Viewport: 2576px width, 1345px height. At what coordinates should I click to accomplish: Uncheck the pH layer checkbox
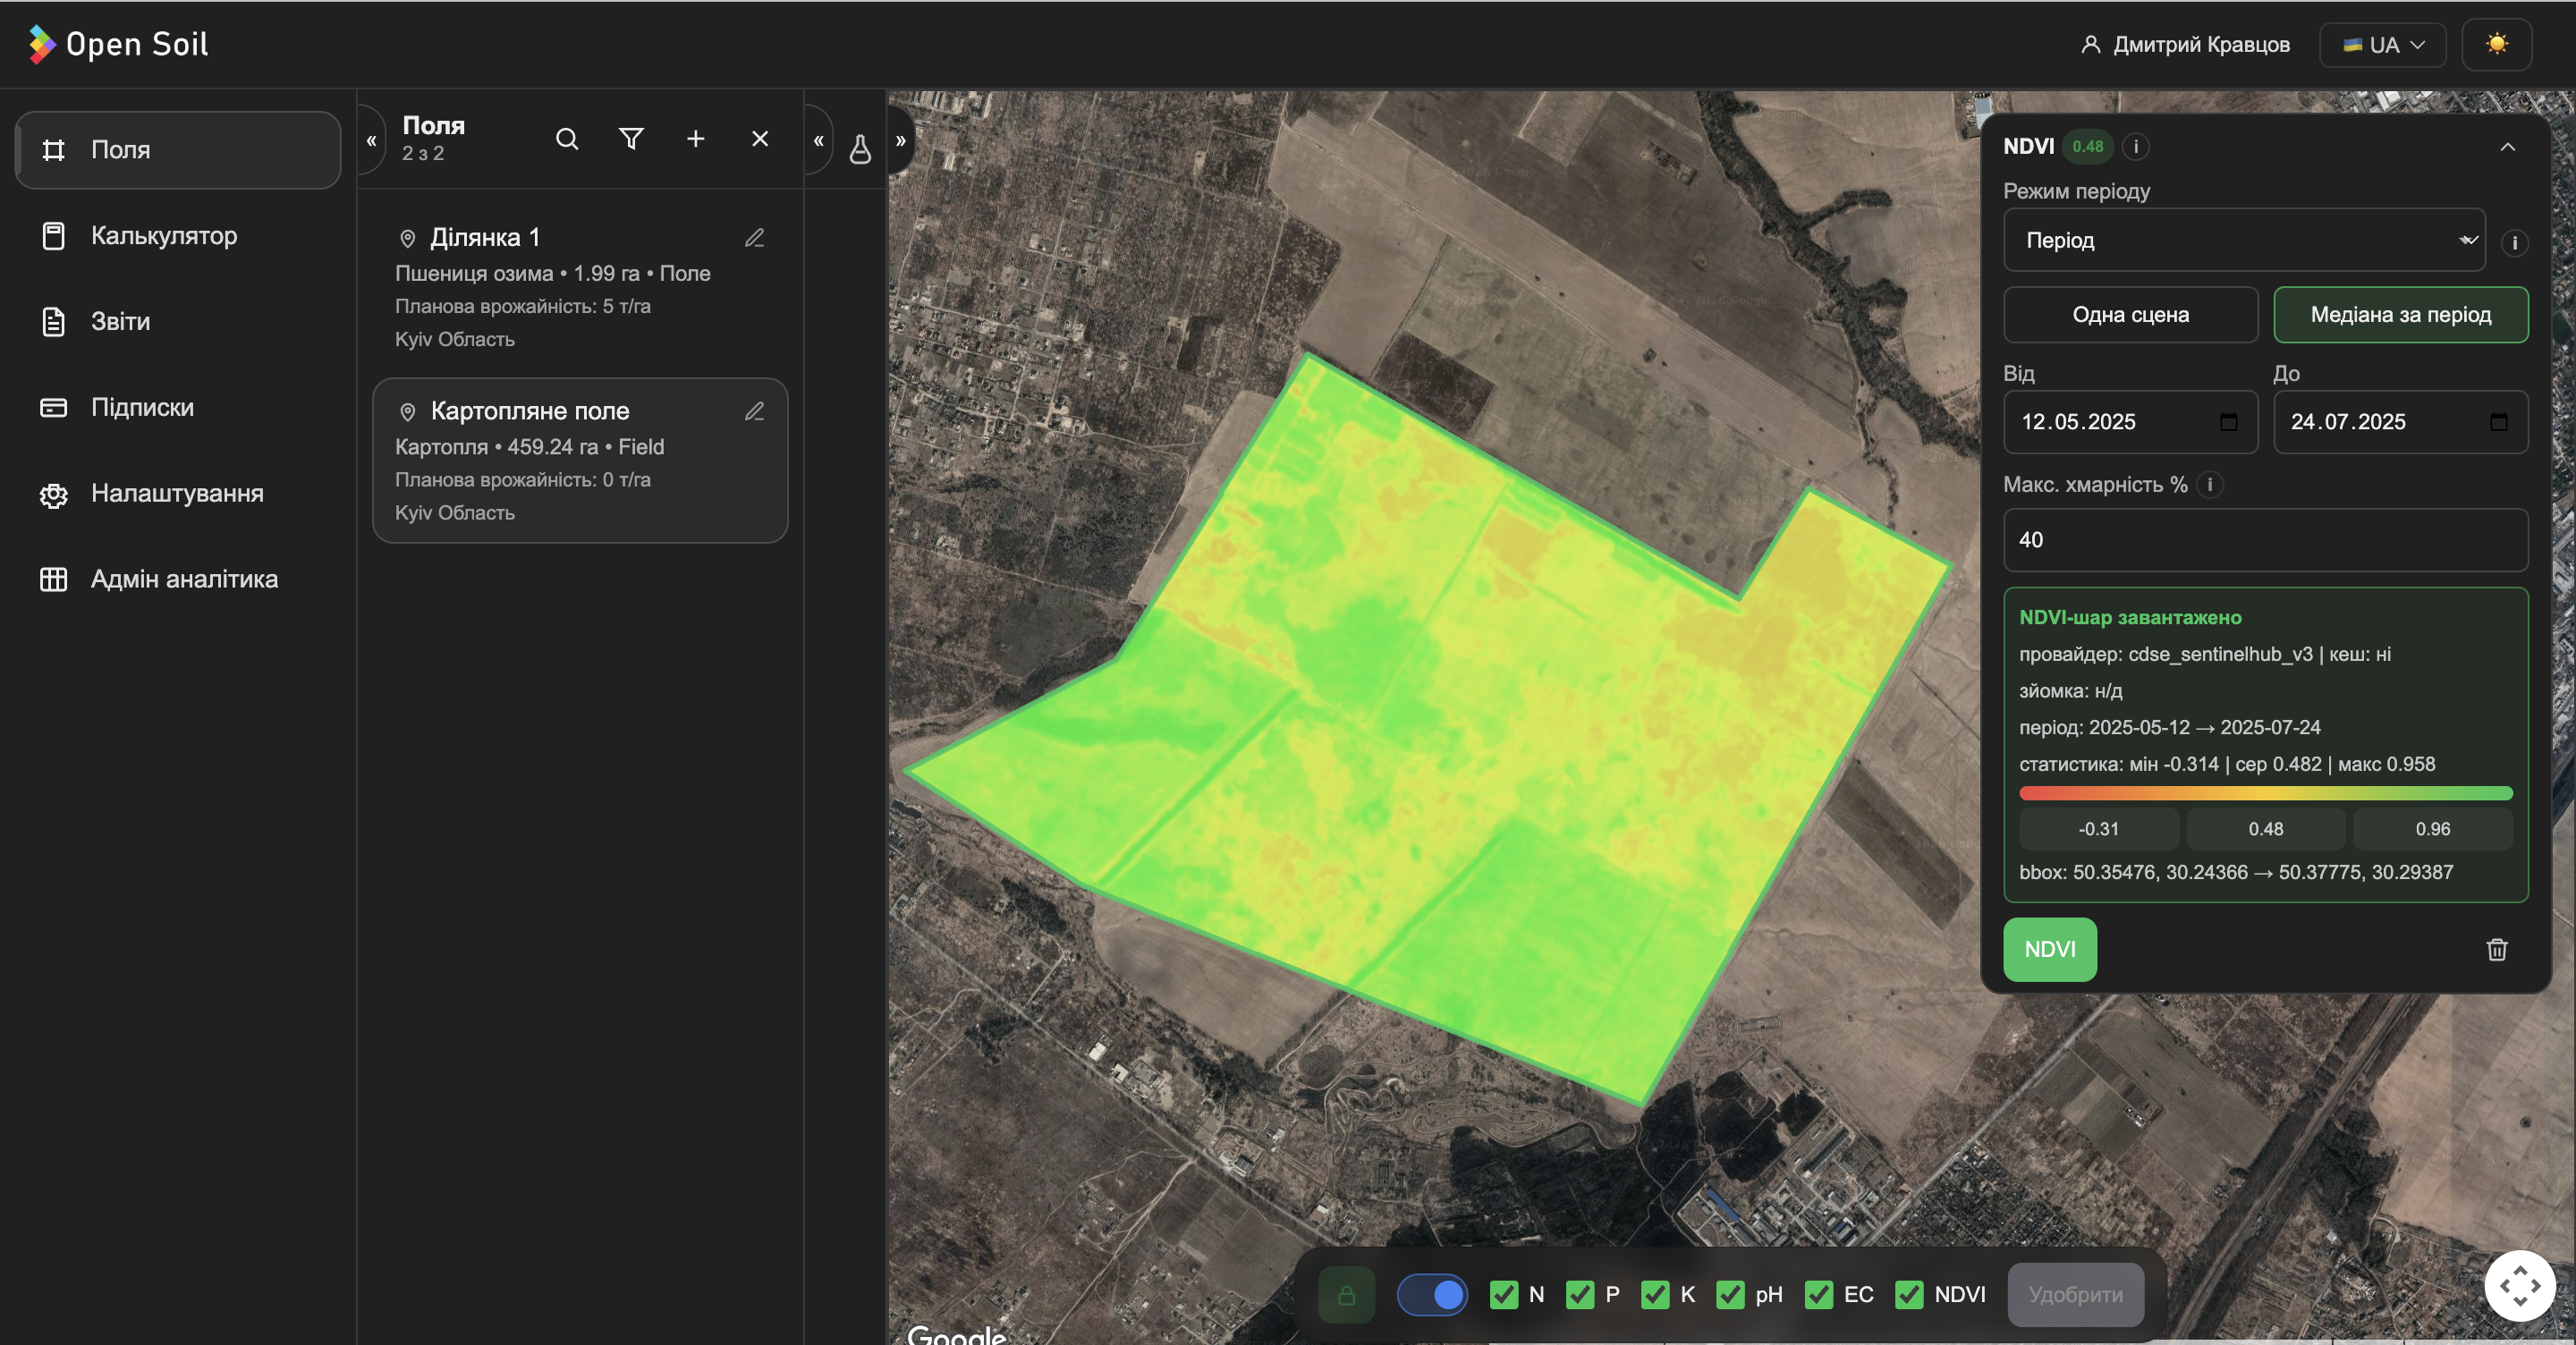tap(1730, 1295)
